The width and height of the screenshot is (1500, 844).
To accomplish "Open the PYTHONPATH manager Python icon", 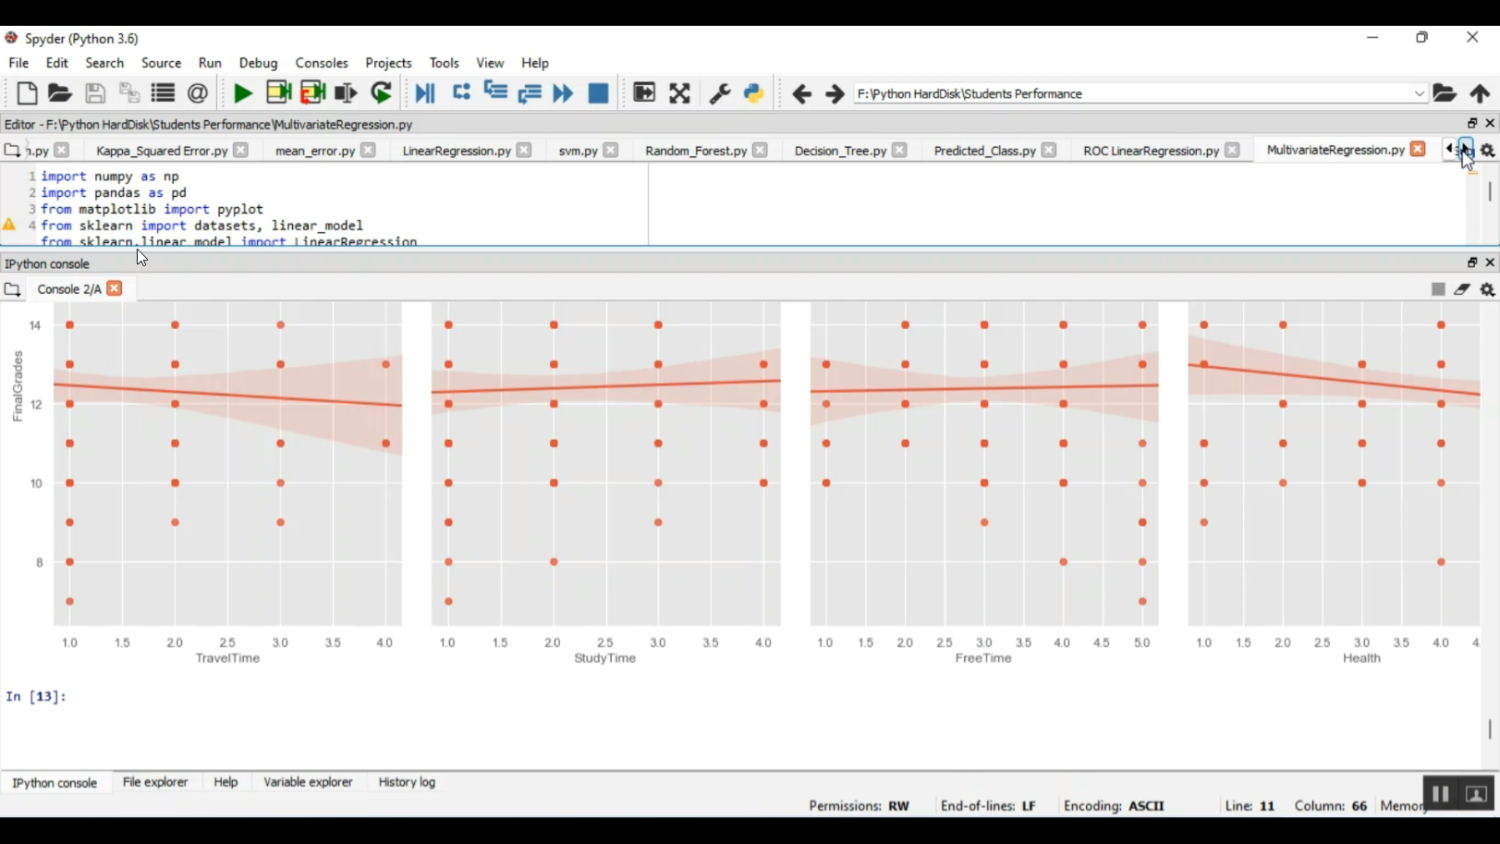I will click(754, 94).
